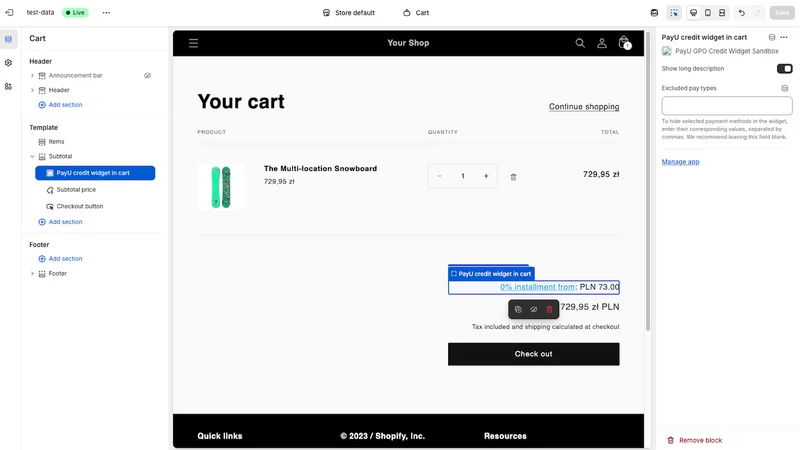Collapse the Subtotal section
Image resolution: width=800 pixels, height=450 pixels.
coord(32,157)
